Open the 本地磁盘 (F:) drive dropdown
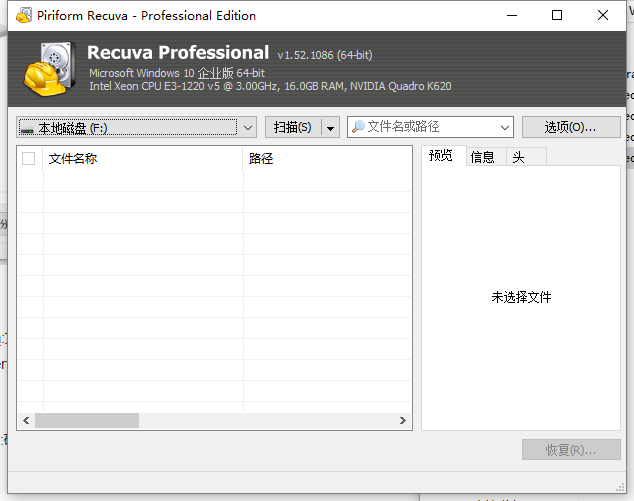Viewport: 634px width, 501px height. pos(137,128)
